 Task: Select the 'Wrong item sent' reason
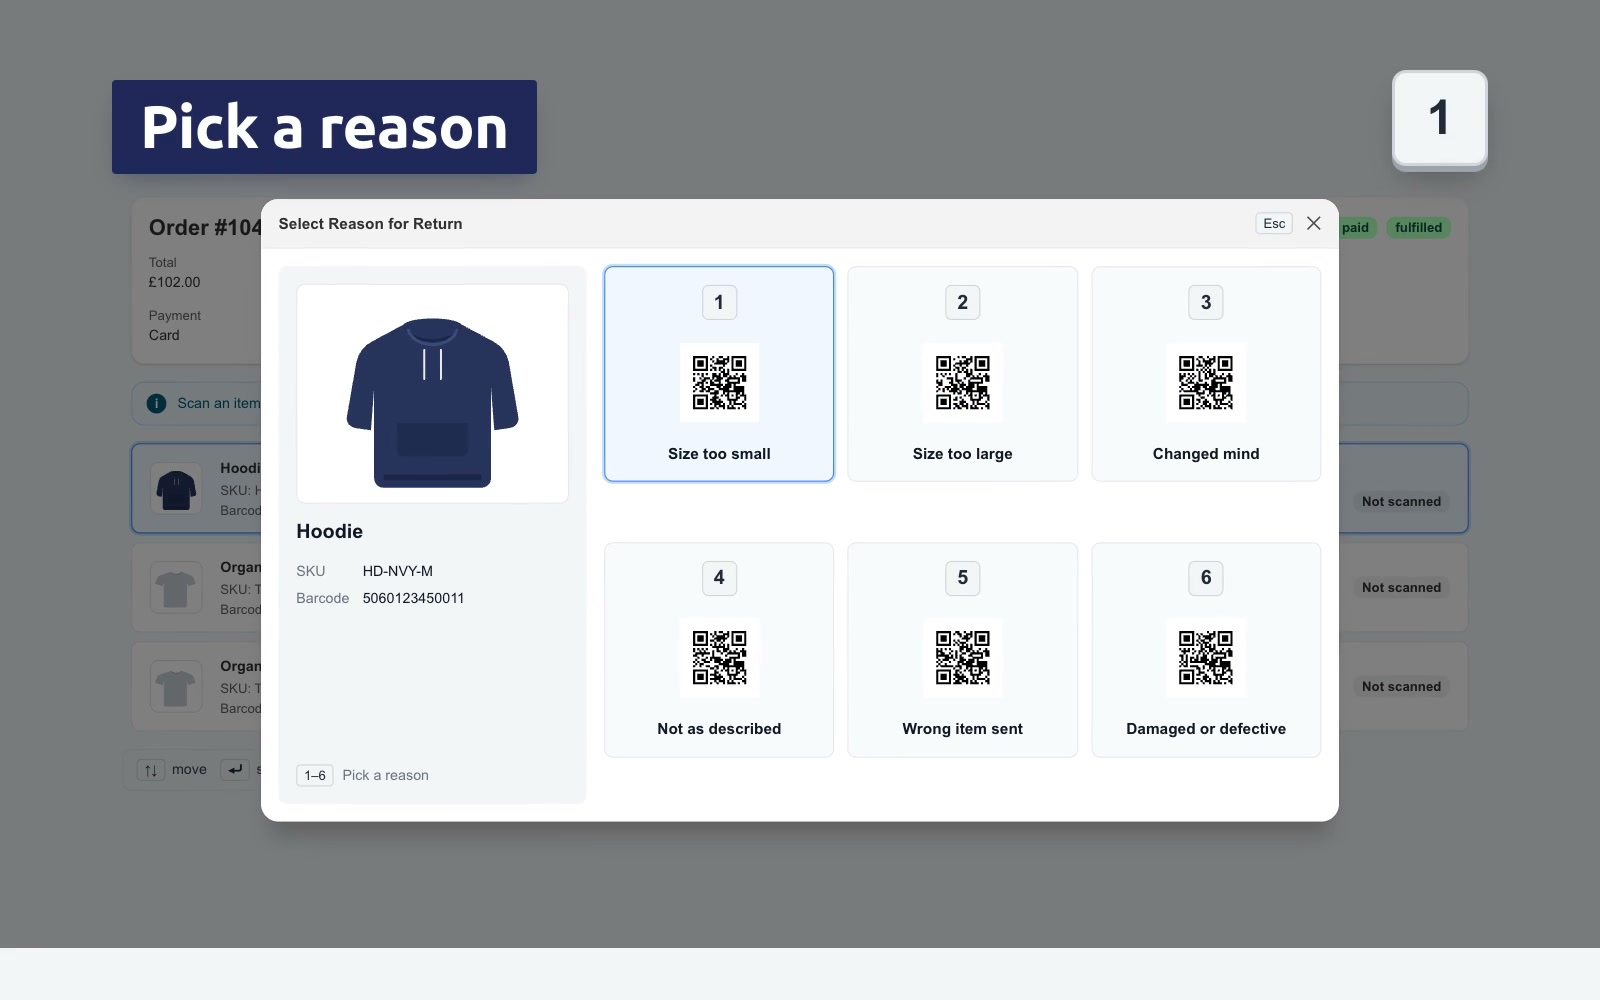click(962, 650)
